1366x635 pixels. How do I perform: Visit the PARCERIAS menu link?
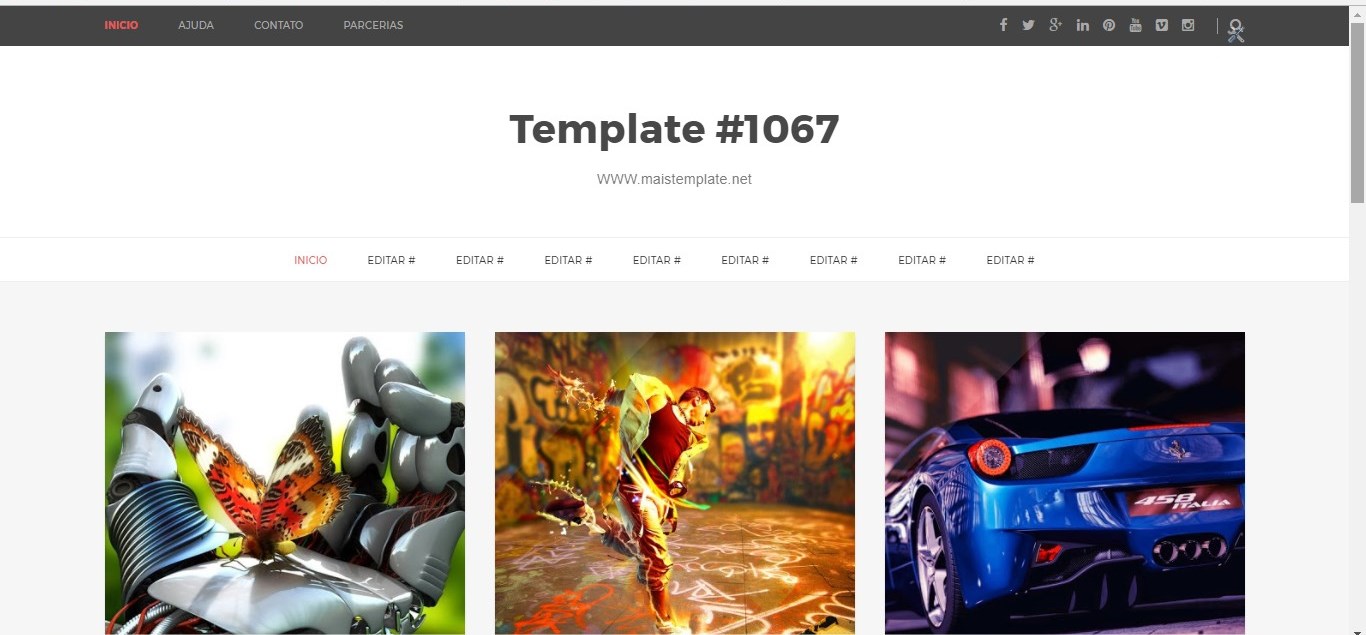point(373,25)
